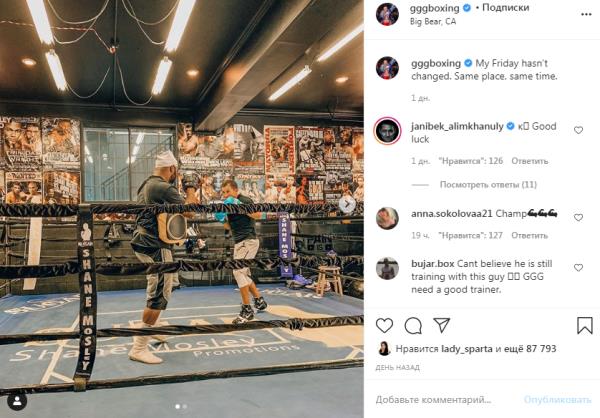
Task: Share the post with the paper plane icon
Action: (442, 325)
